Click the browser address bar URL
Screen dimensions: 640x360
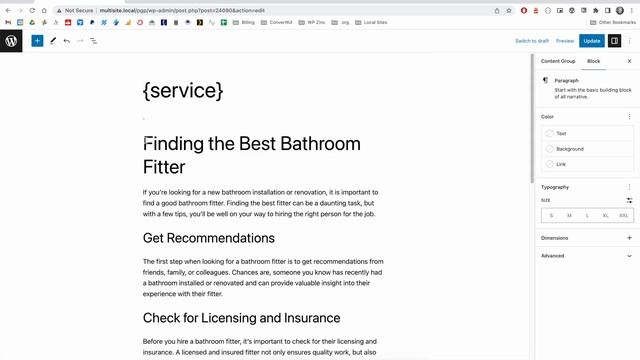click(182, 11)
